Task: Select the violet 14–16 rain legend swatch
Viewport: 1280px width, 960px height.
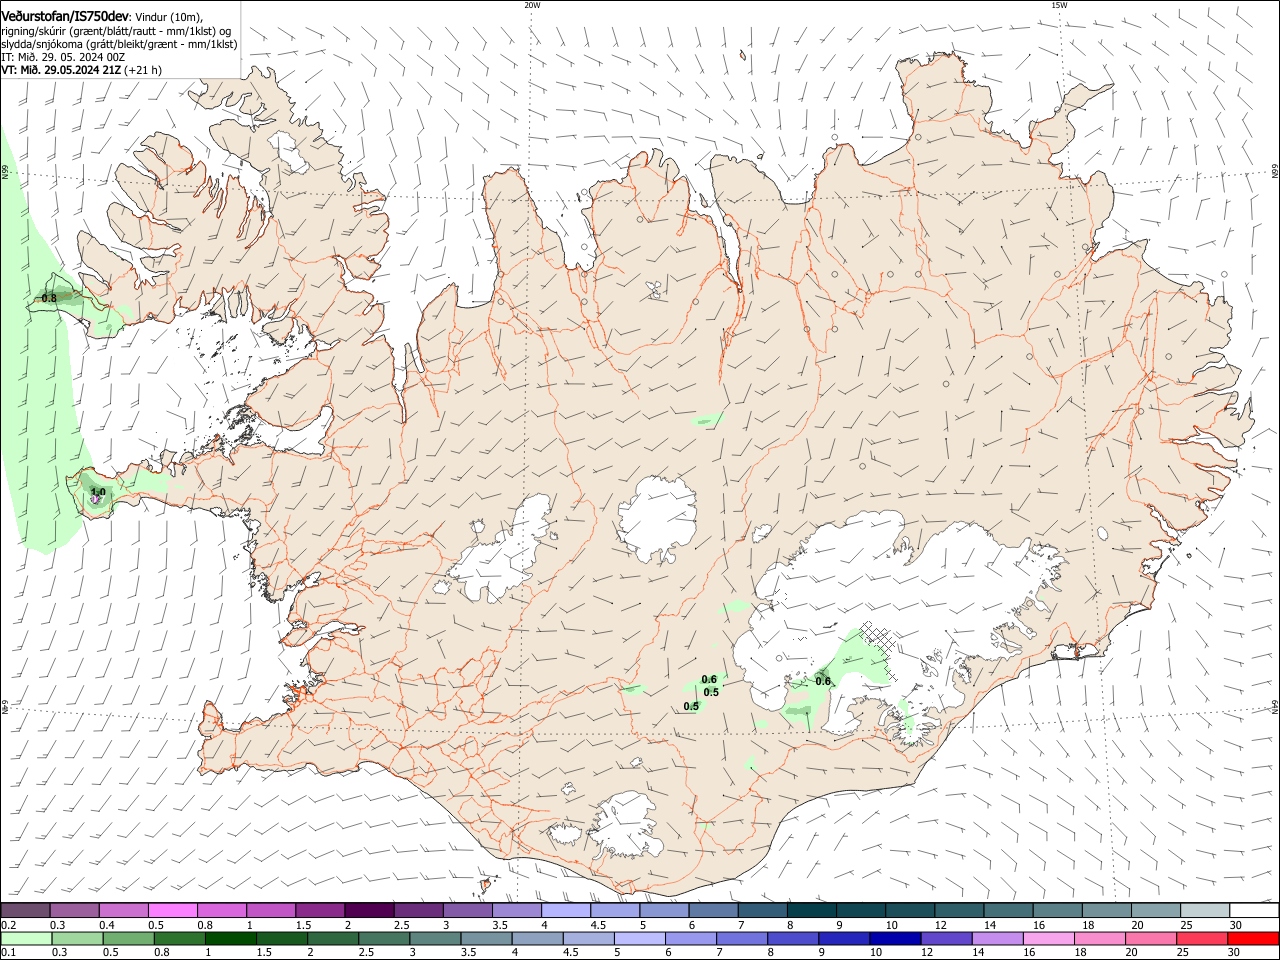Action: [996, 939]
